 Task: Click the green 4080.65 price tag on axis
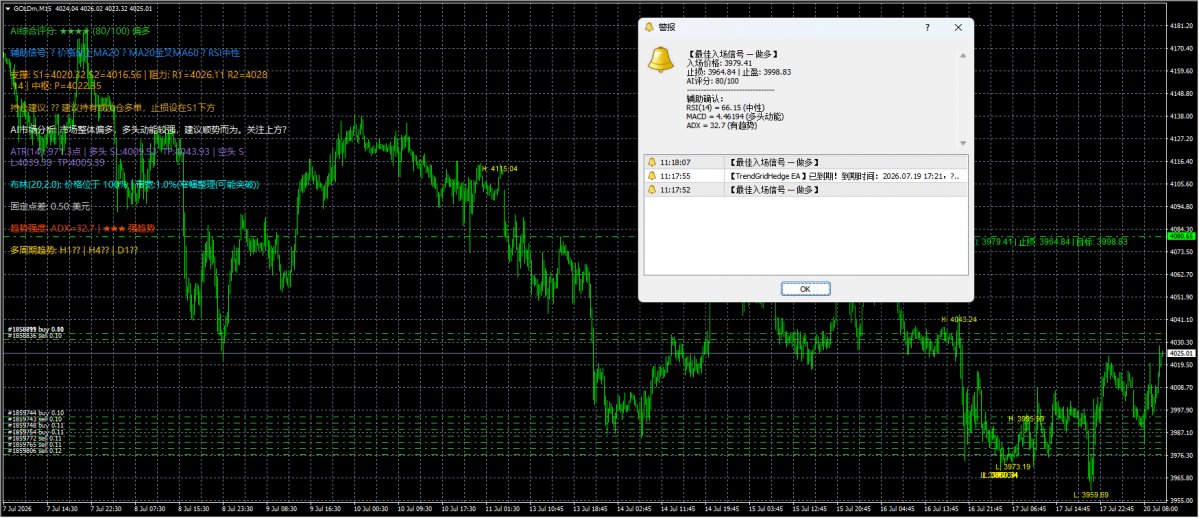click(1176, 236)
